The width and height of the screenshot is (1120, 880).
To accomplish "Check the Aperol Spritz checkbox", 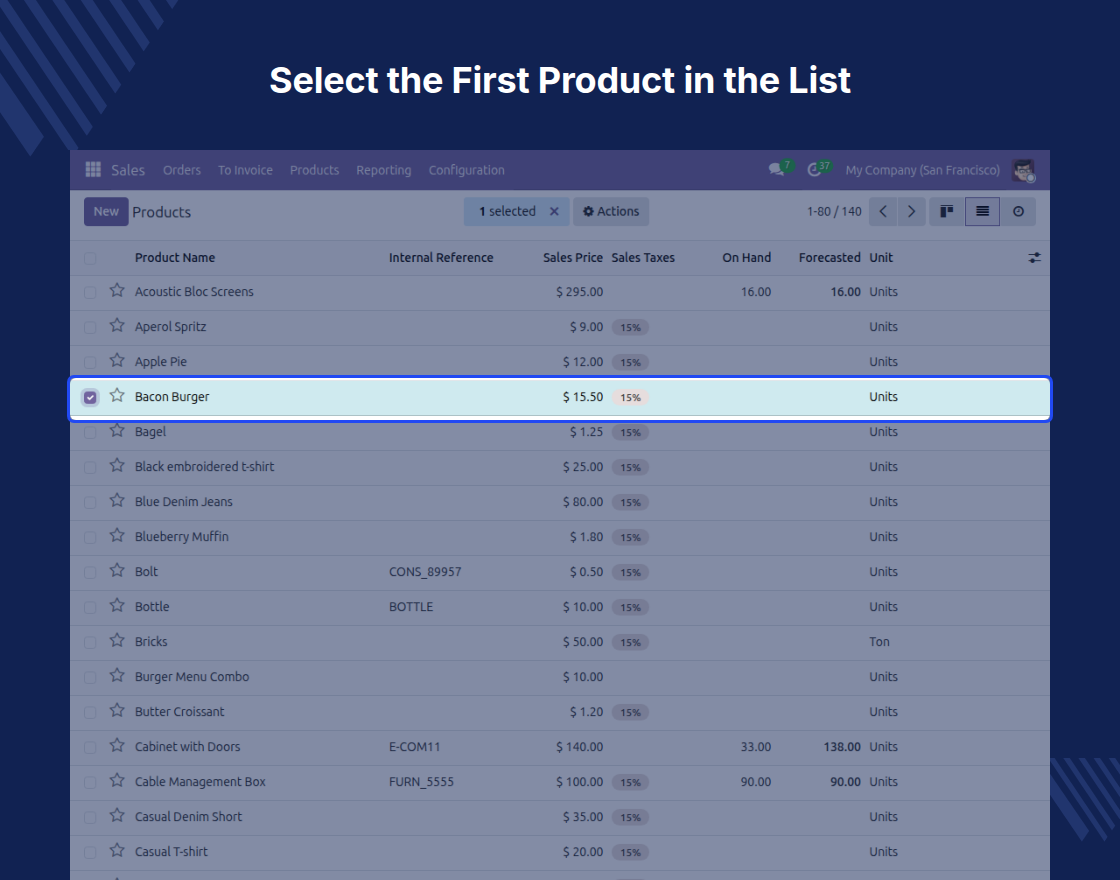I will (90, 327).
